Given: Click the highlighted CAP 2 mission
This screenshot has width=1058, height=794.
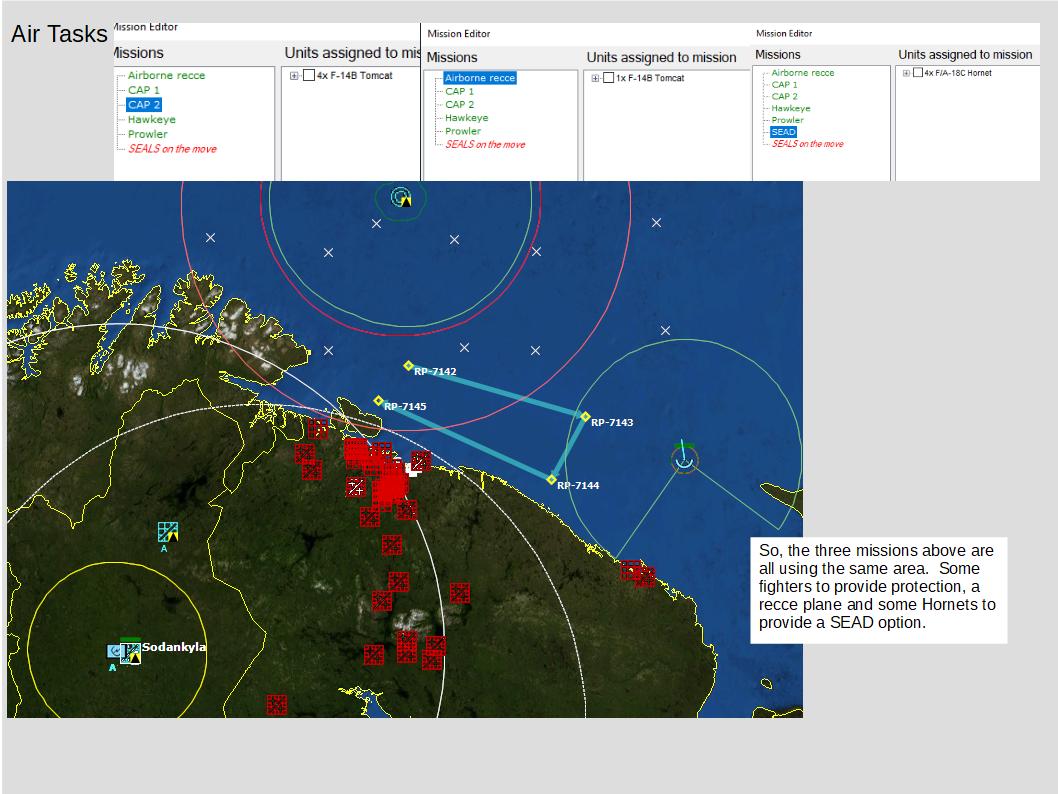Looking at the screenshot, I should point(144,105).
